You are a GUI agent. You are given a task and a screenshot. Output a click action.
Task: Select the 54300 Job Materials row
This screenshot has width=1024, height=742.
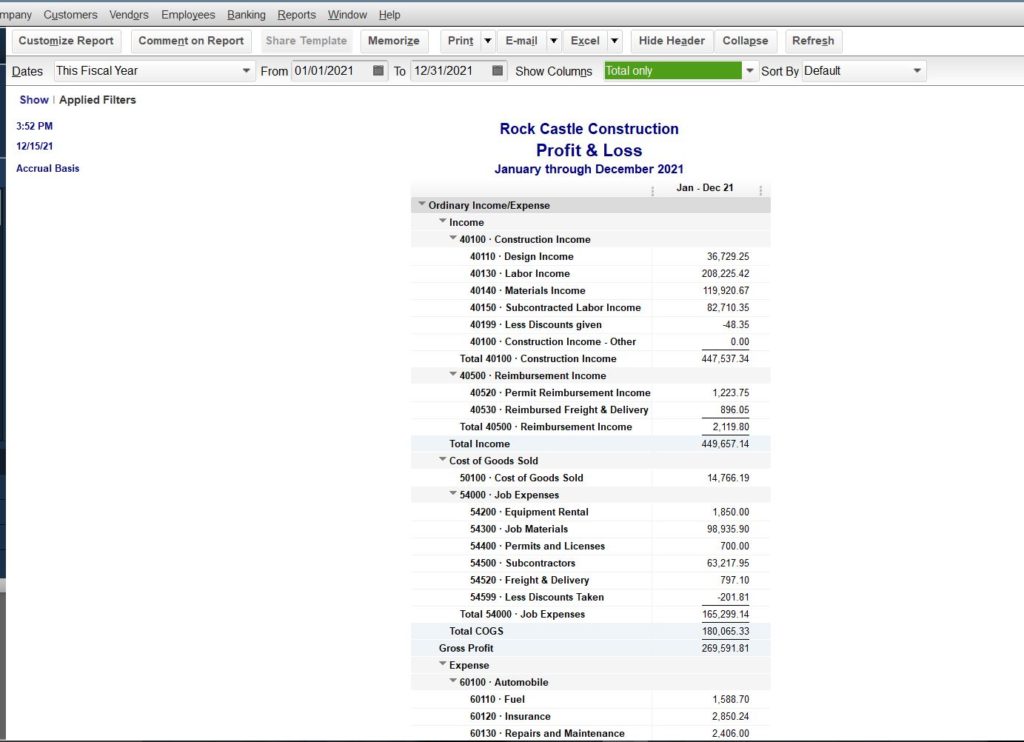590,529
